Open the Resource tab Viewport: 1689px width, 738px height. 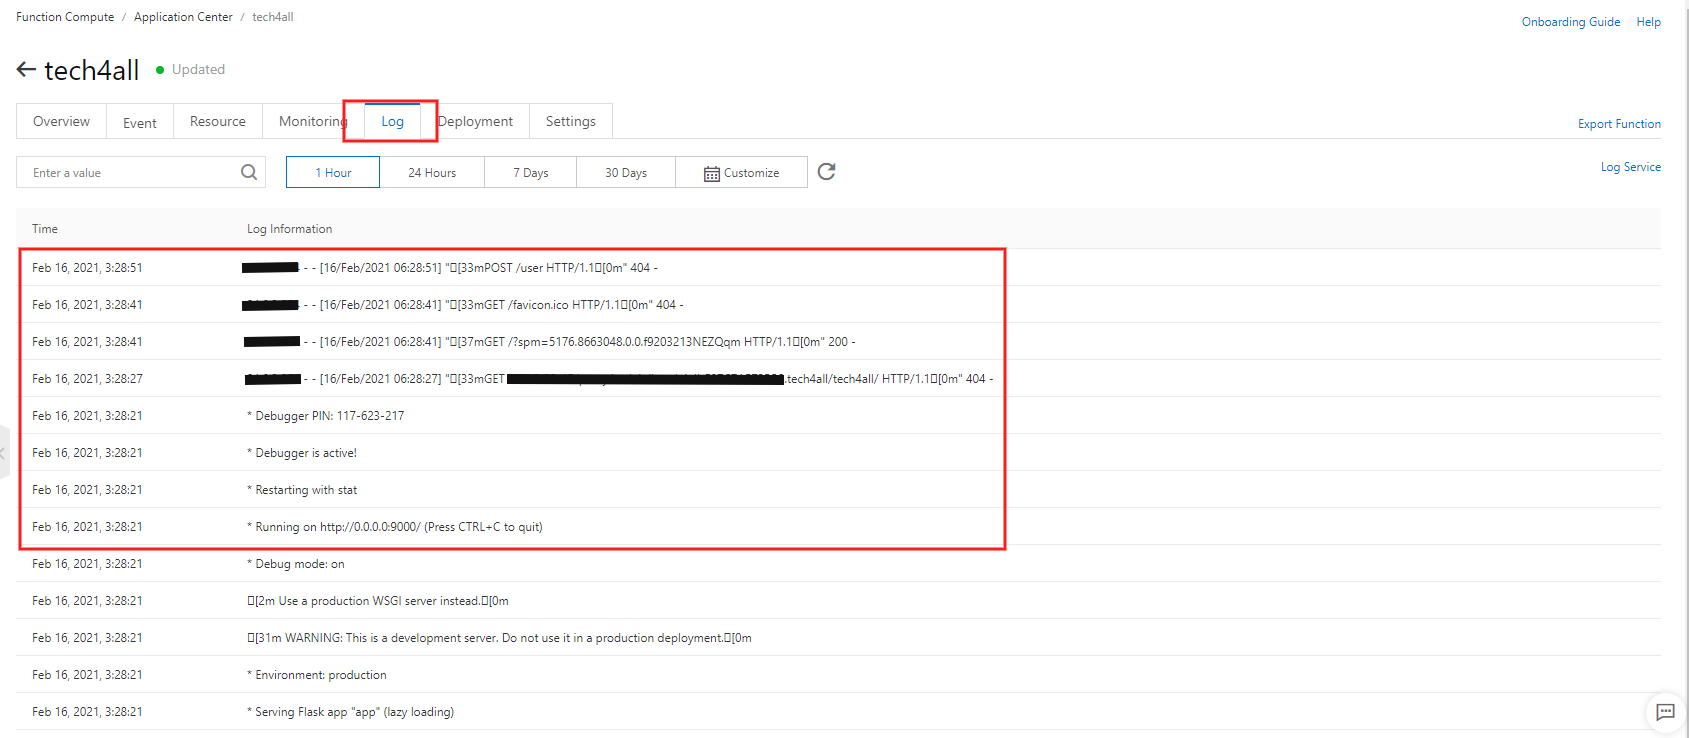(x=218, y=121)
